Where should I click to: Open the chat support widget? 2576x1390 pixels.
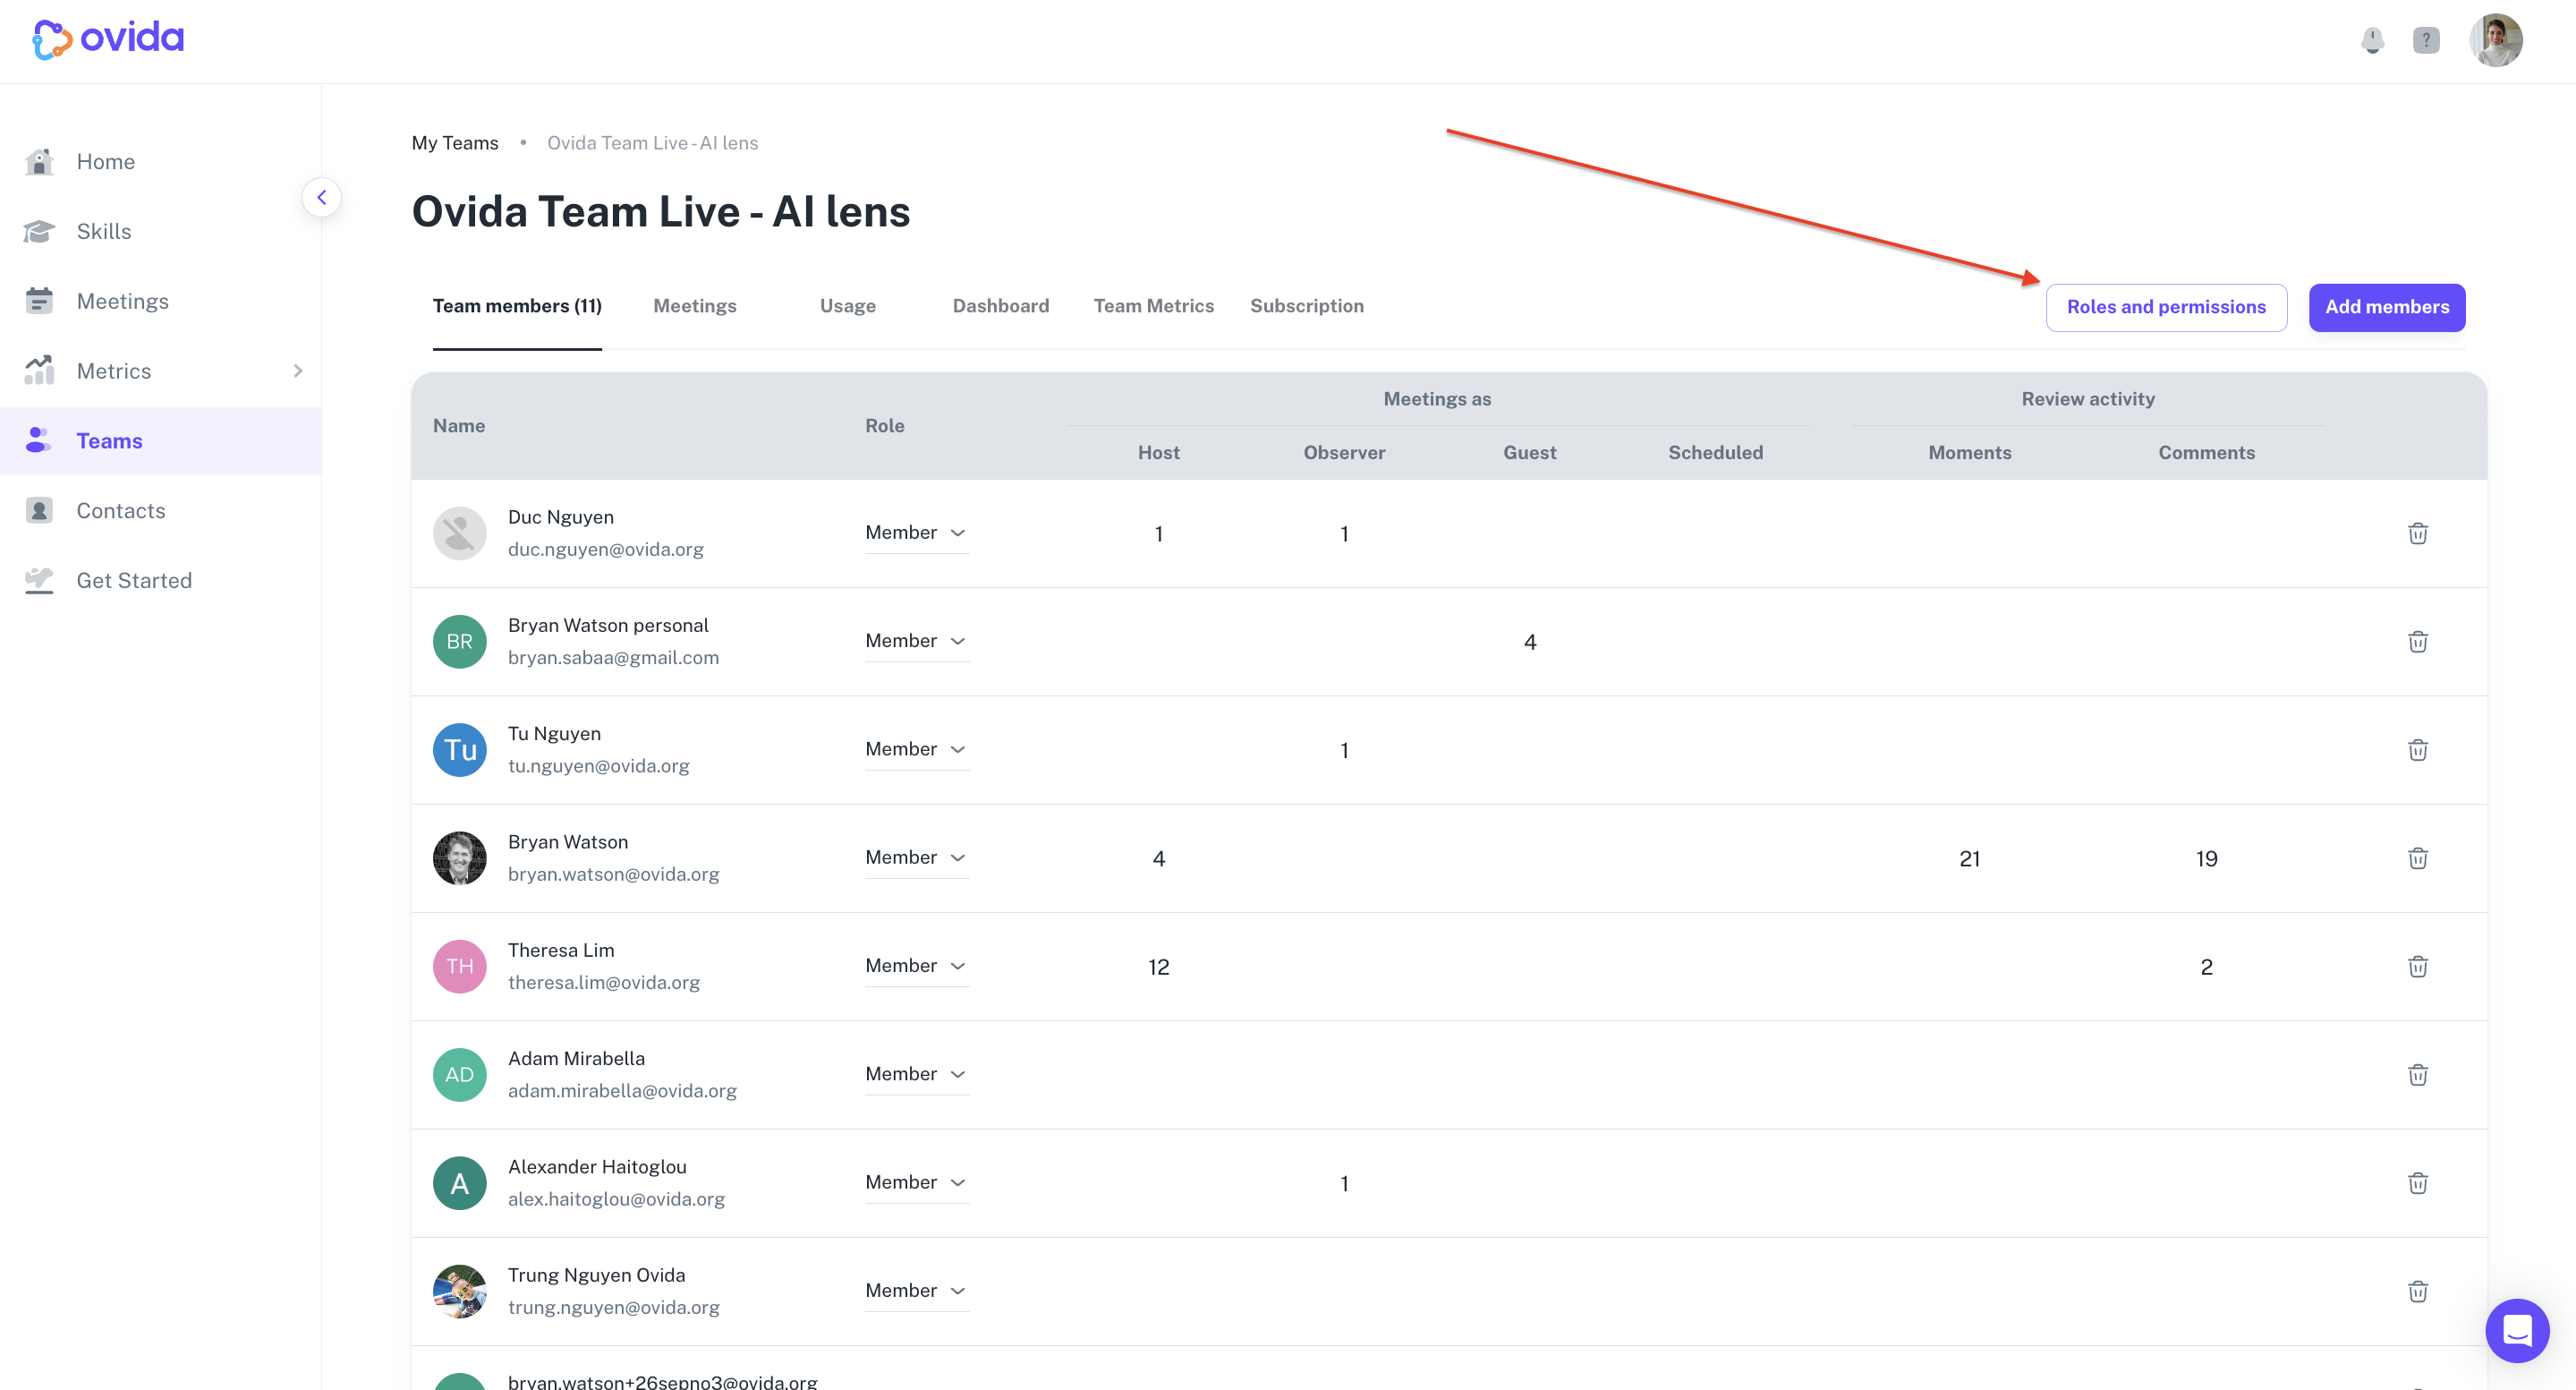pos(2517,1331)
